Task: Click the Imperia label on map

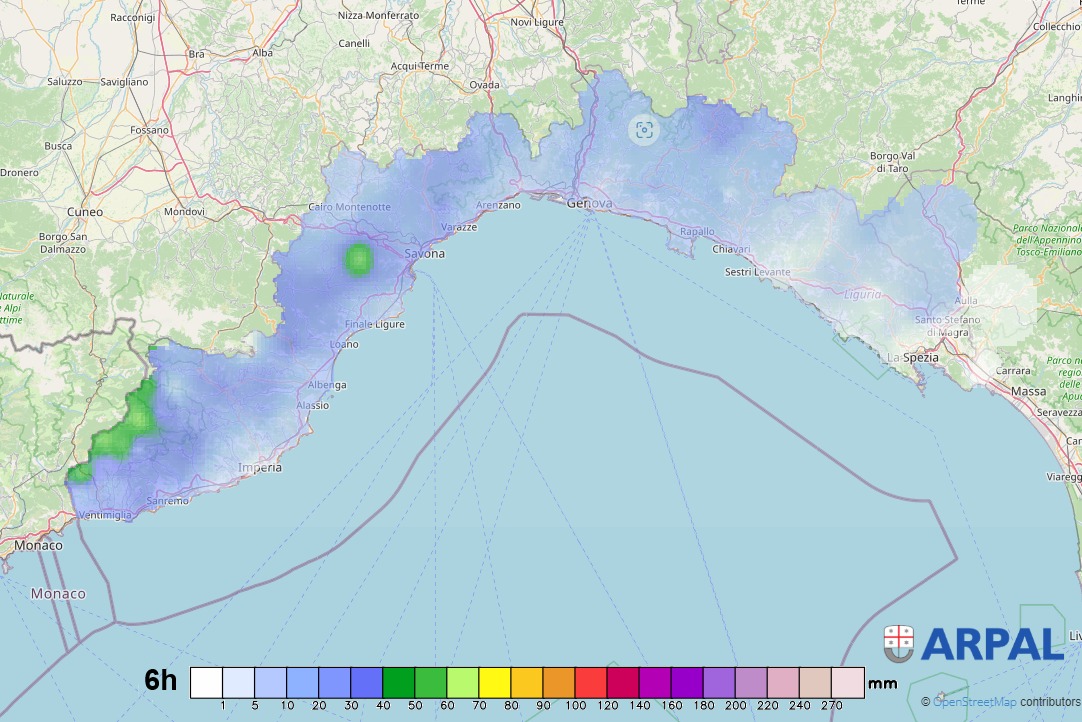Action: coord(260,467)
